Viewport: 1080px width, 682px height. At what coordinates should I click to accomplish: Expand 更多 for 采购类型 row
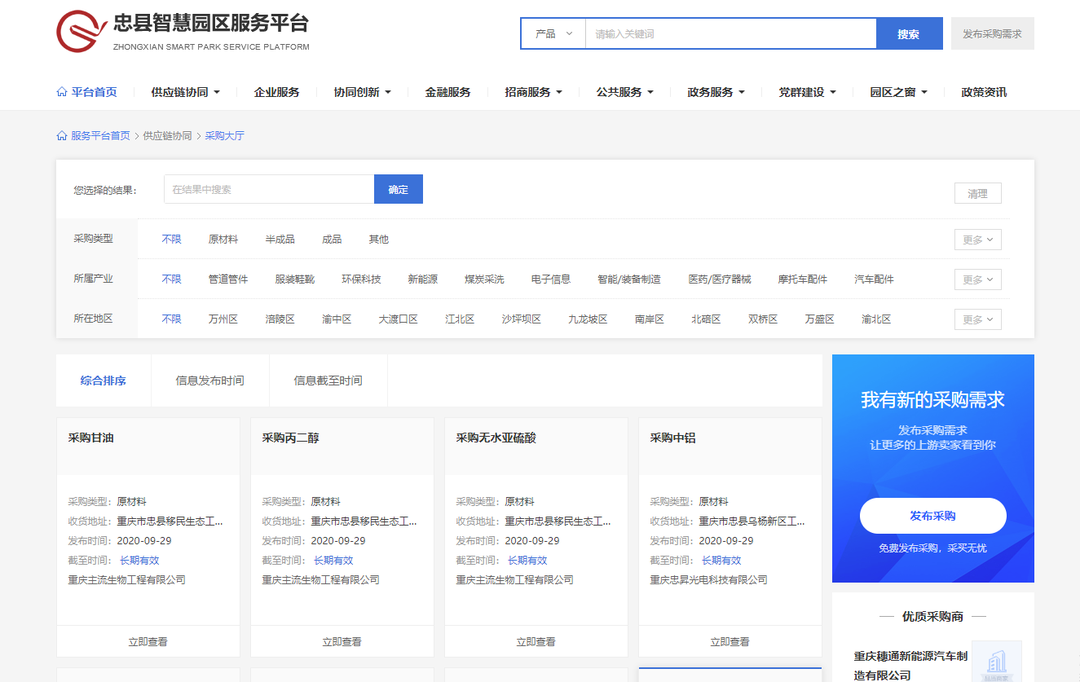point(977,240)
